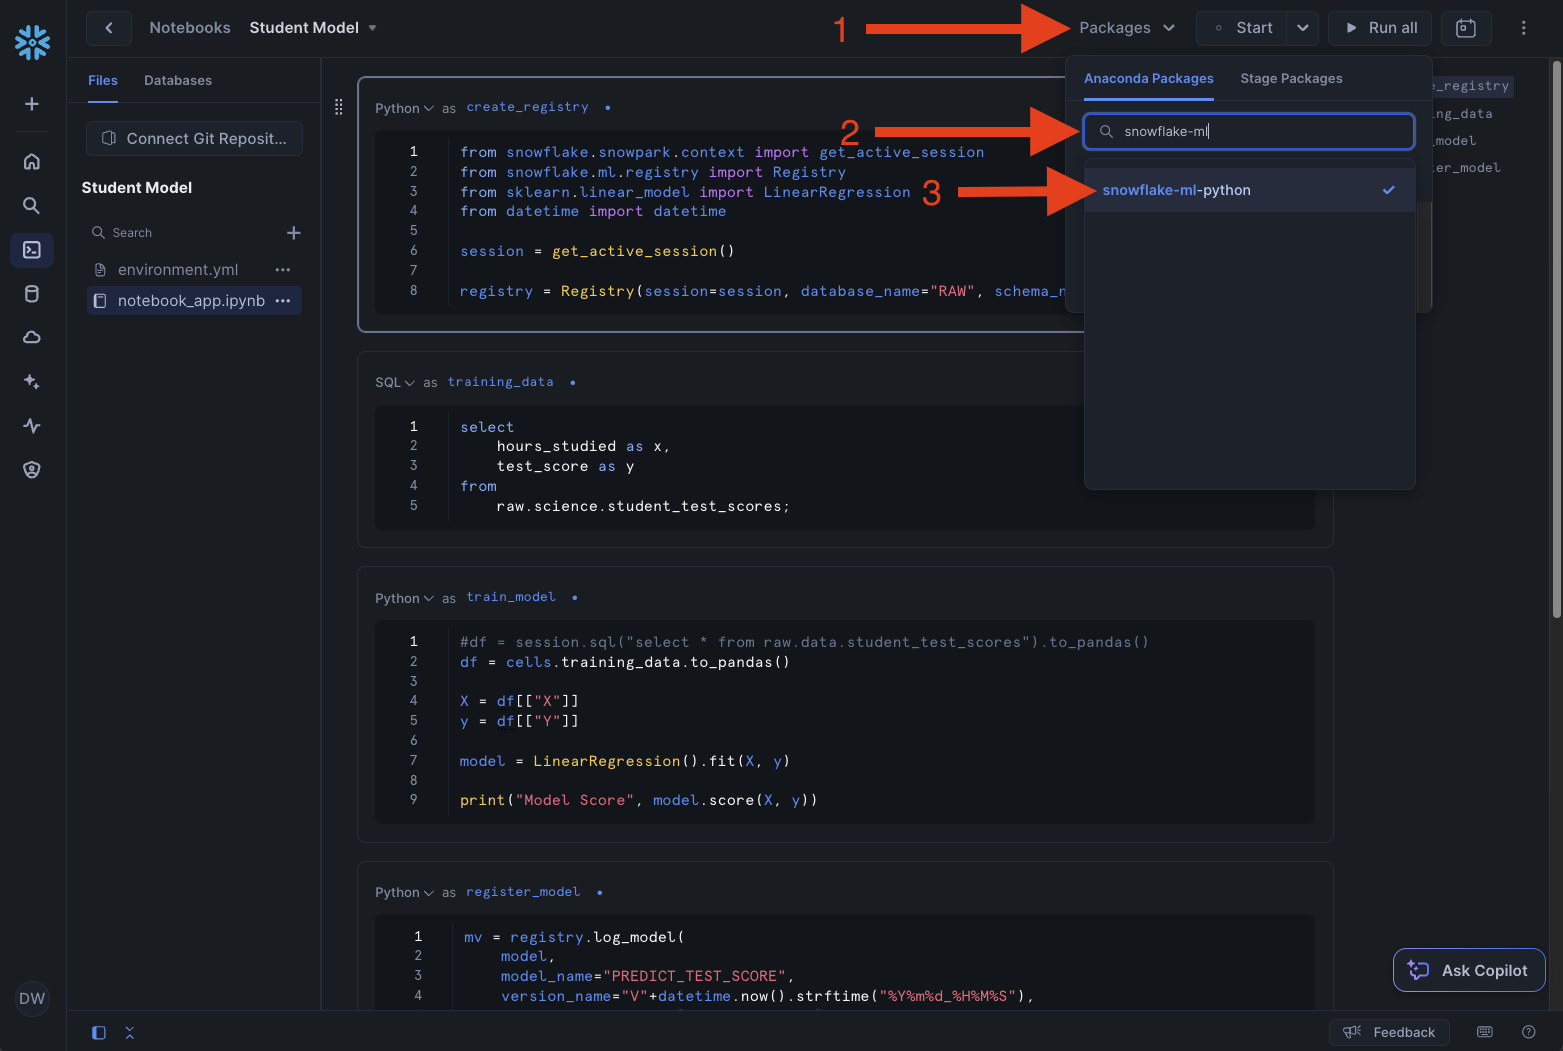Select snowflake-ml-python package result
The height and width of the screenshot is (1051, 1563).
1249,190
